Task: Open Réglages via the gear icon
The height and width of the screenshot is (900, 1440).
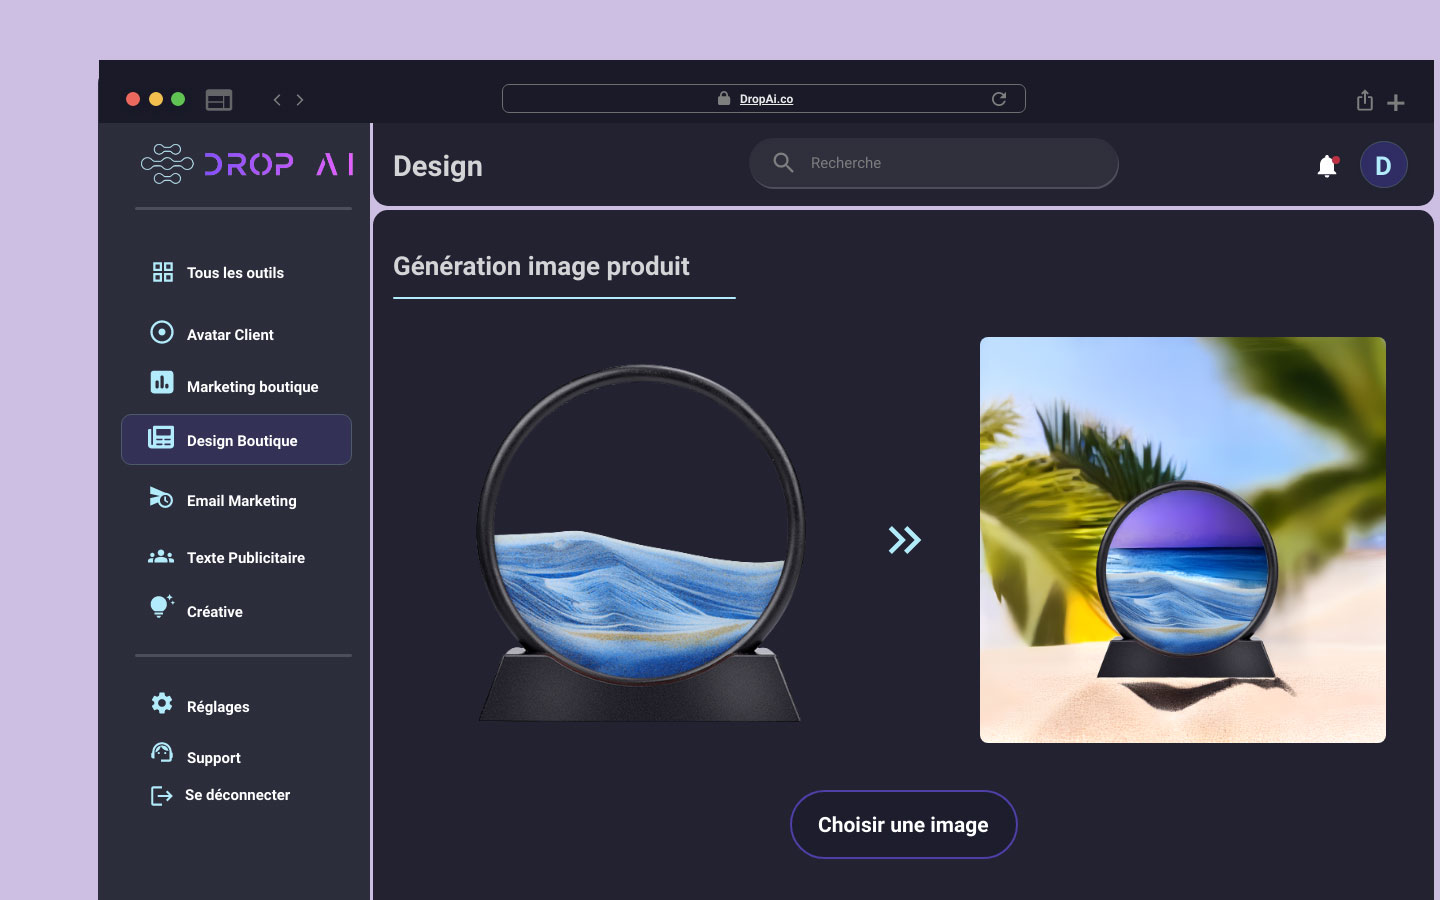Action: click(162, 704)
